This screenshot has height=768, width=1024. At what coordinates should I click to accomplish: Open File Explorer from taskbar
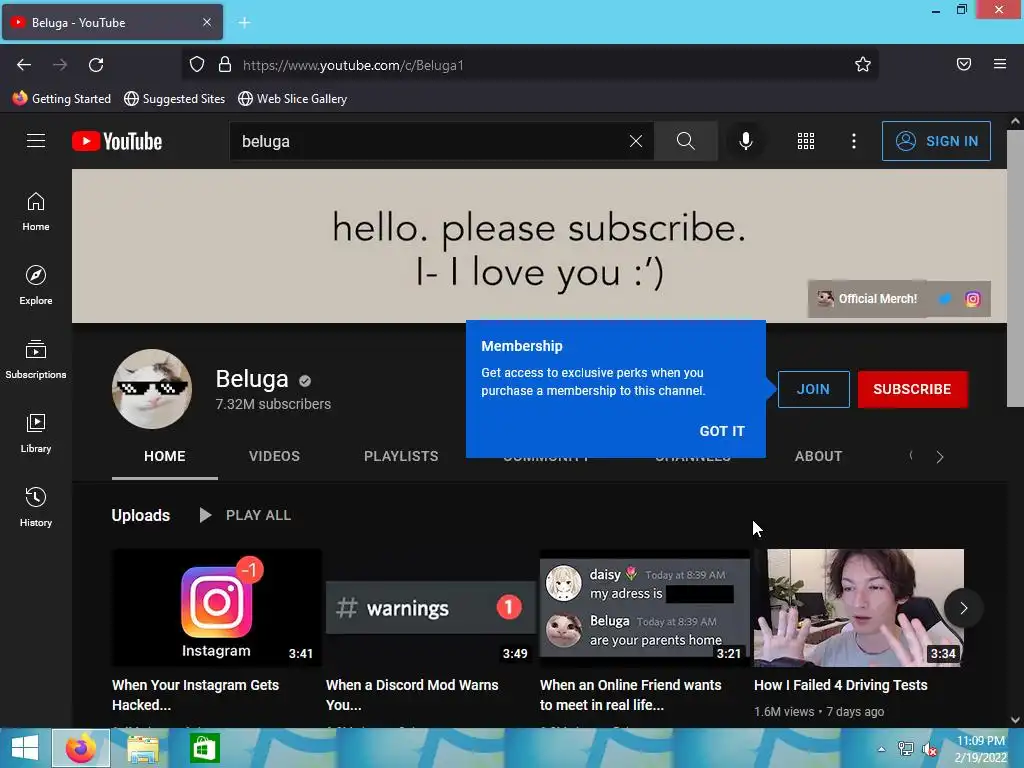click(x=143, y=748)
